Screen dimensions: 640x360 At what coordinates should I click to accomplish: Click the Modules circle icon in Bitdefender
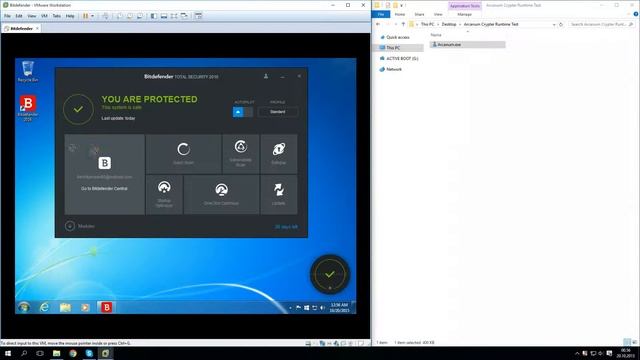coord(70,226)
